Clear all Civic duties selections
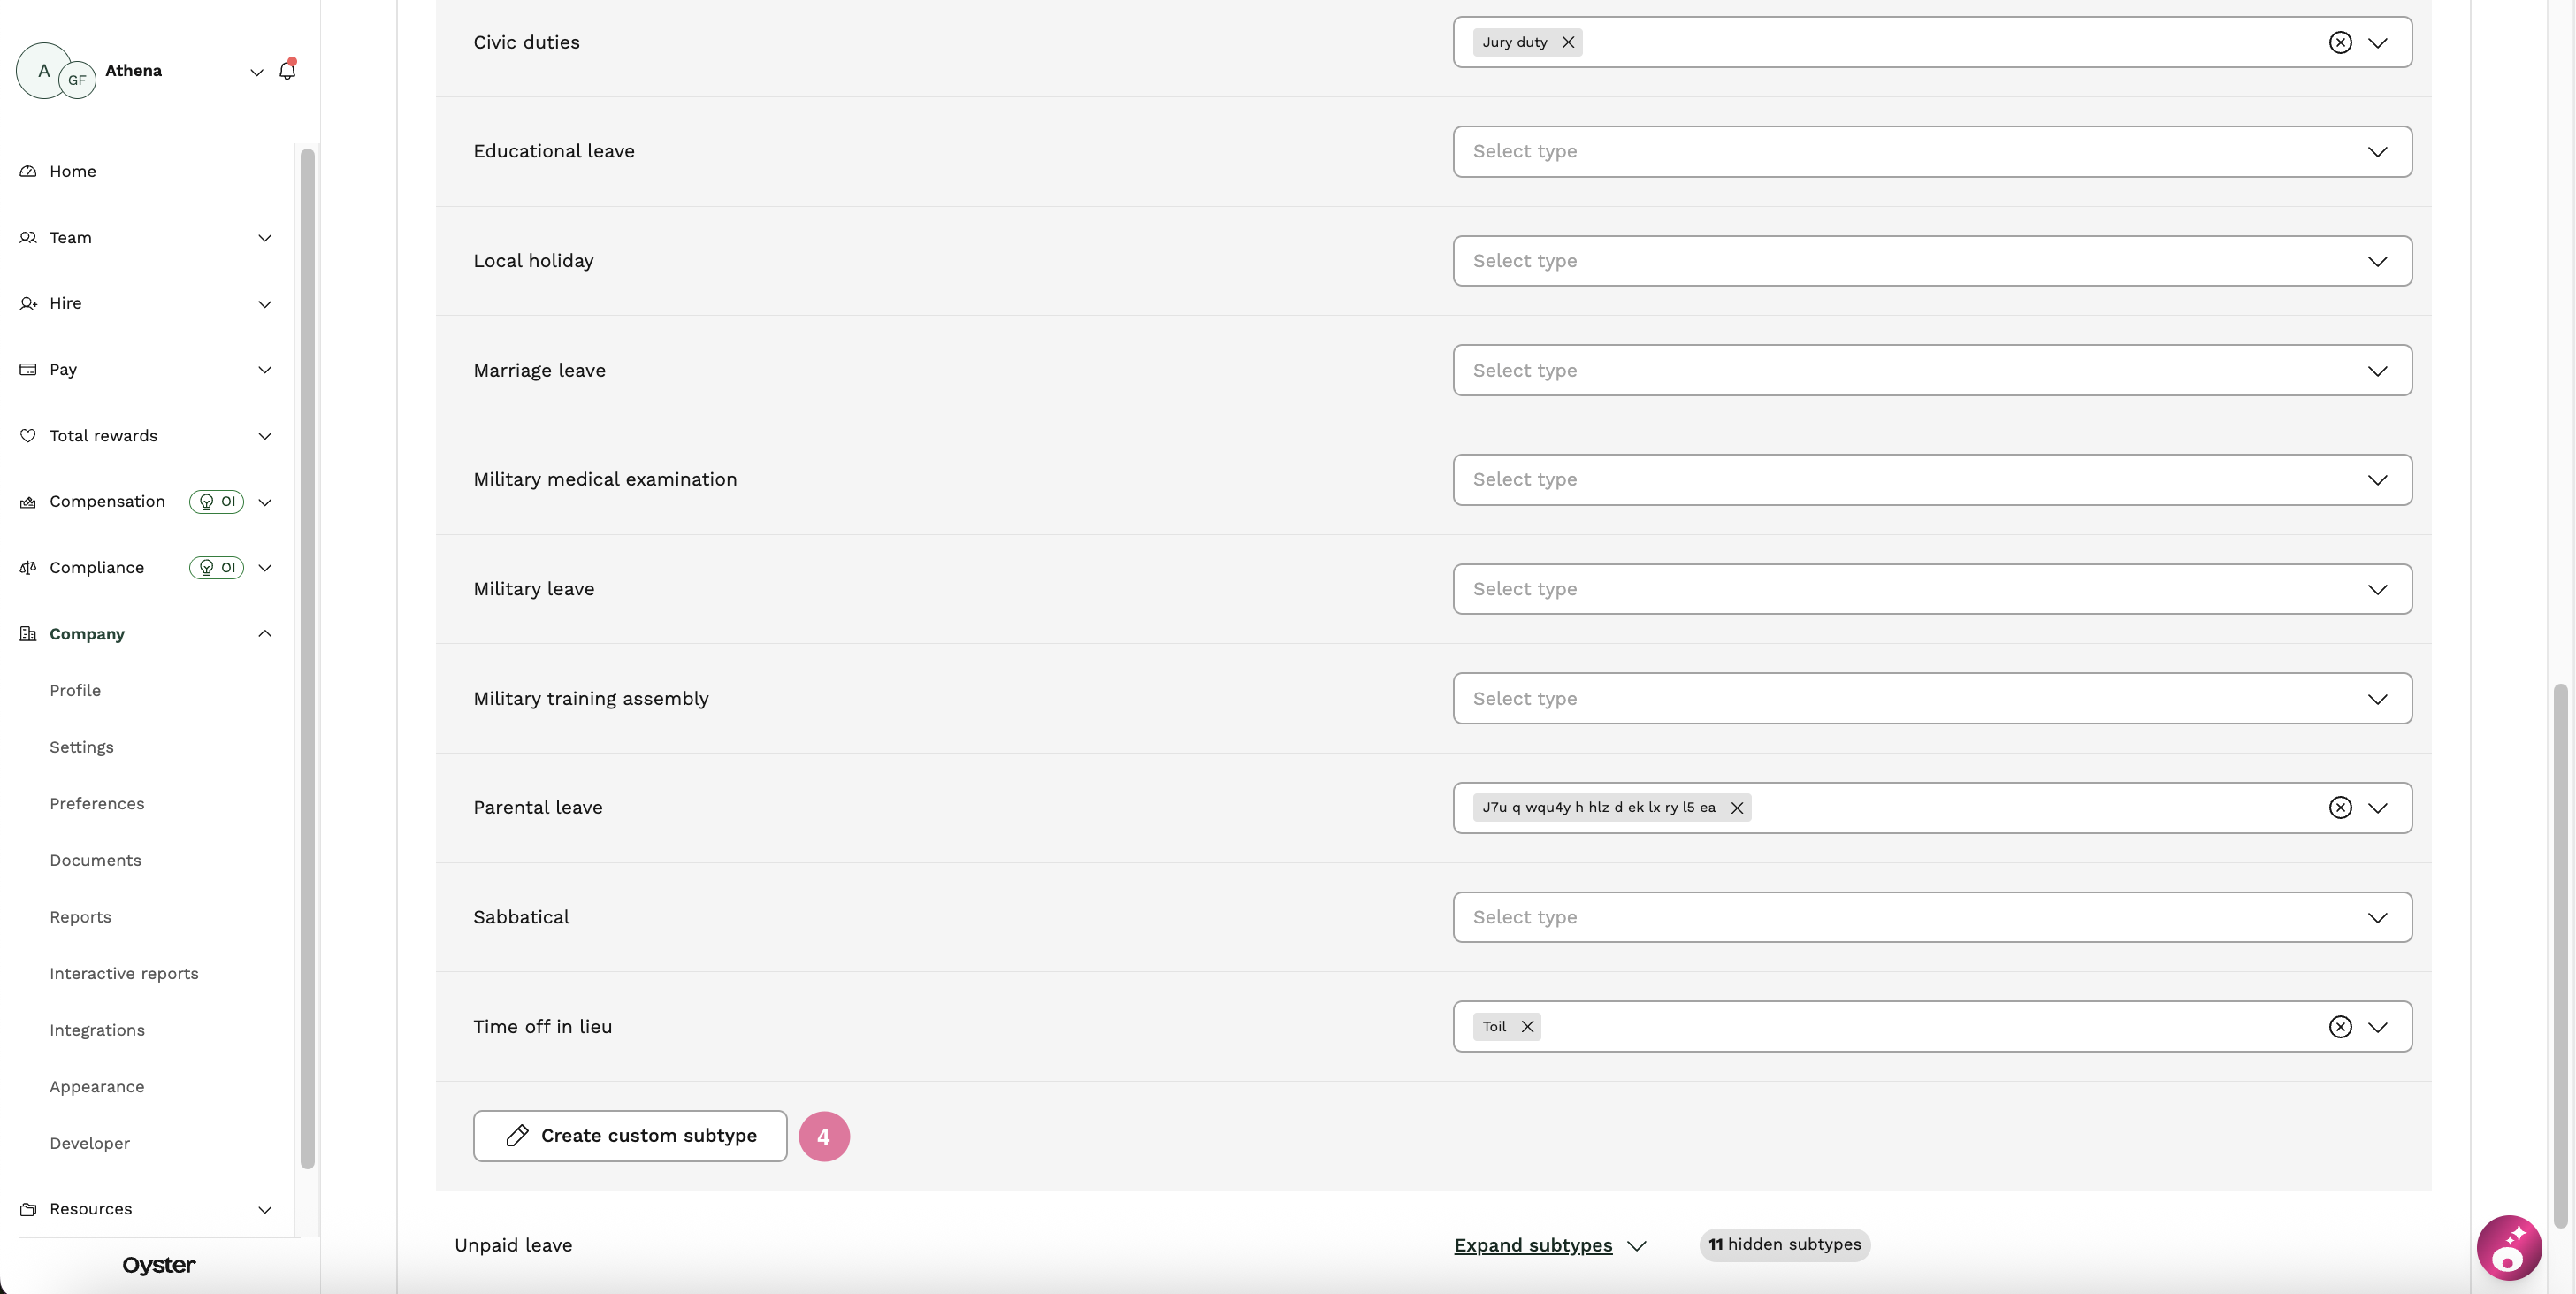The image size is (2576, 1294). click(2340, 42)
